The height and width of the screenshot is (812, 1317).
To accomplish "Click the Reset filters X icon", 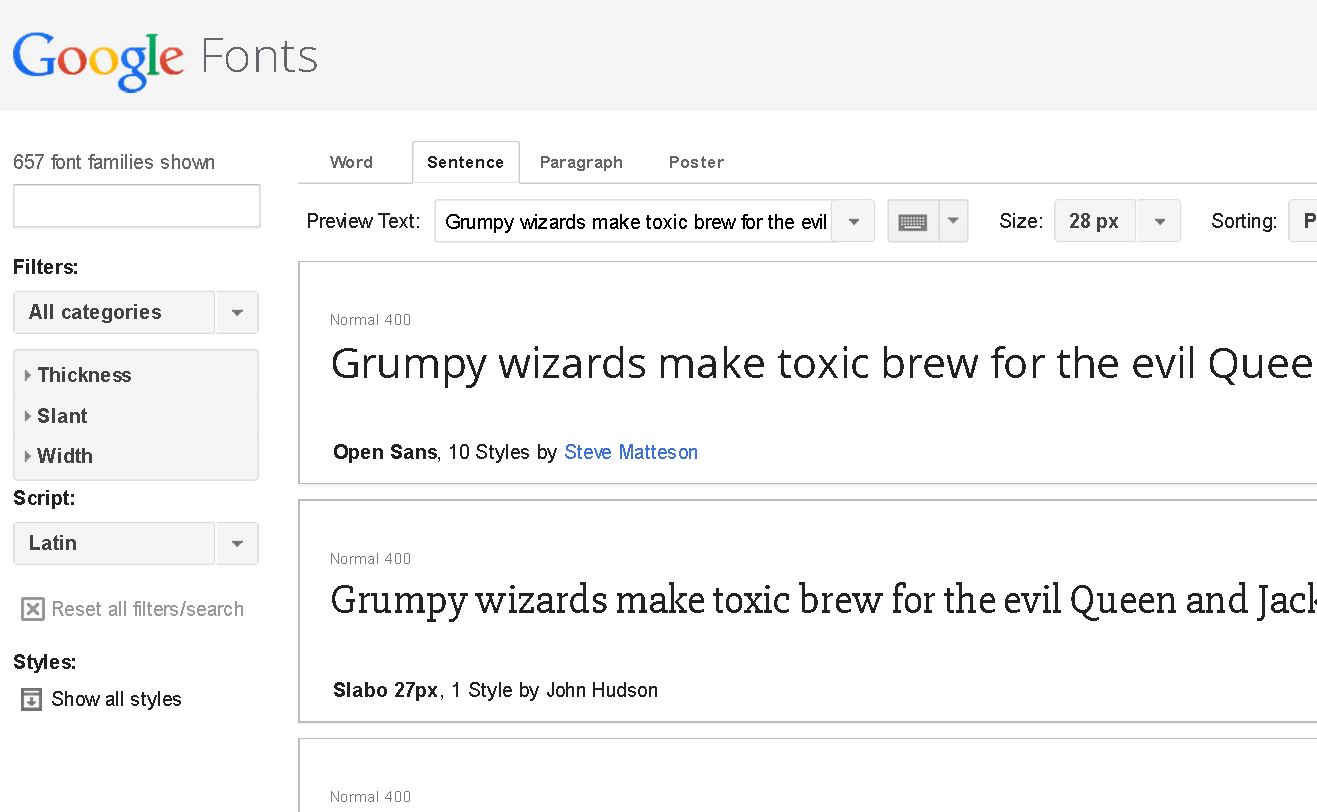I will pos(33,609).
